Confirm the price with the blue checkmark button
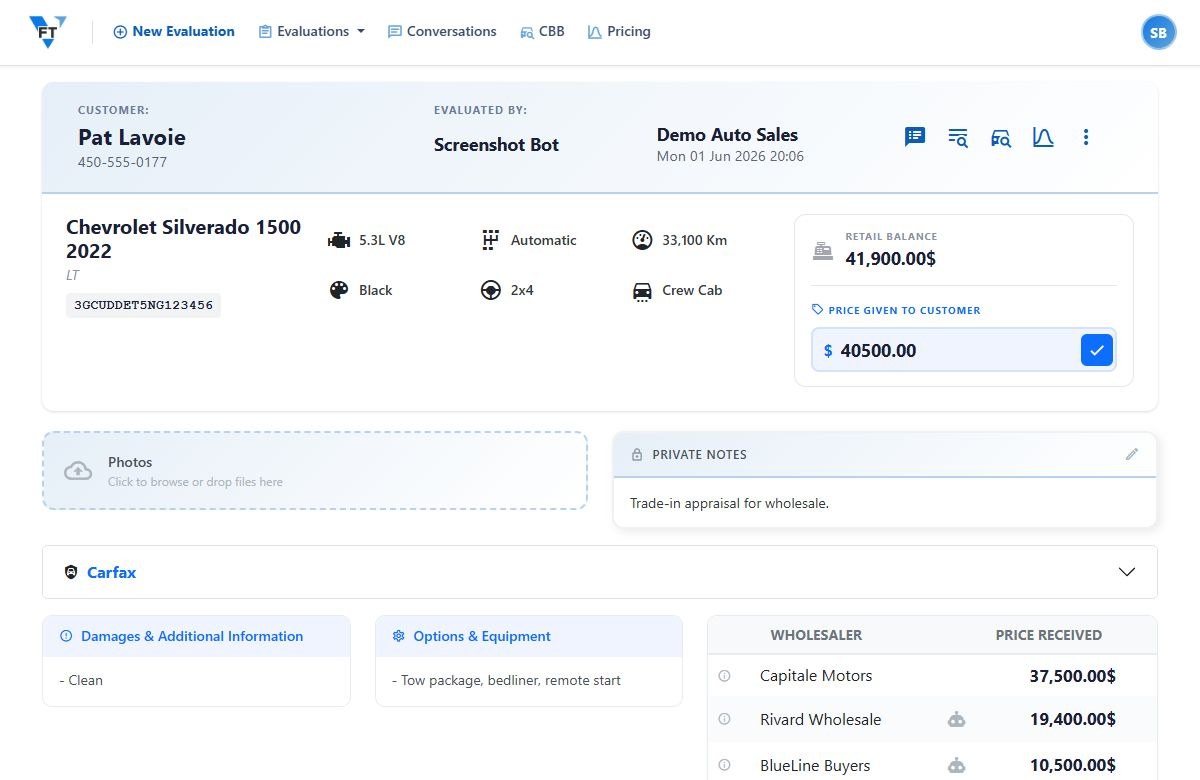The image size is (1200, 780). pos(1097,350)
